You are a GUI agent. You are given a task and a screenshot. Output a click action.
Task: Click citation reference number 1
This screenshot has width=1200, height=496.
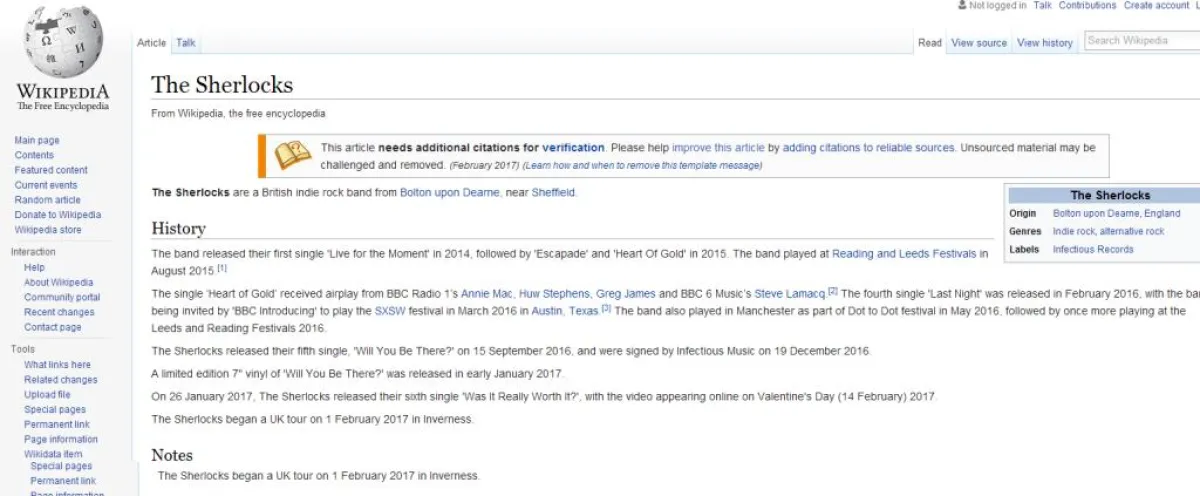(x=222, y=268)
